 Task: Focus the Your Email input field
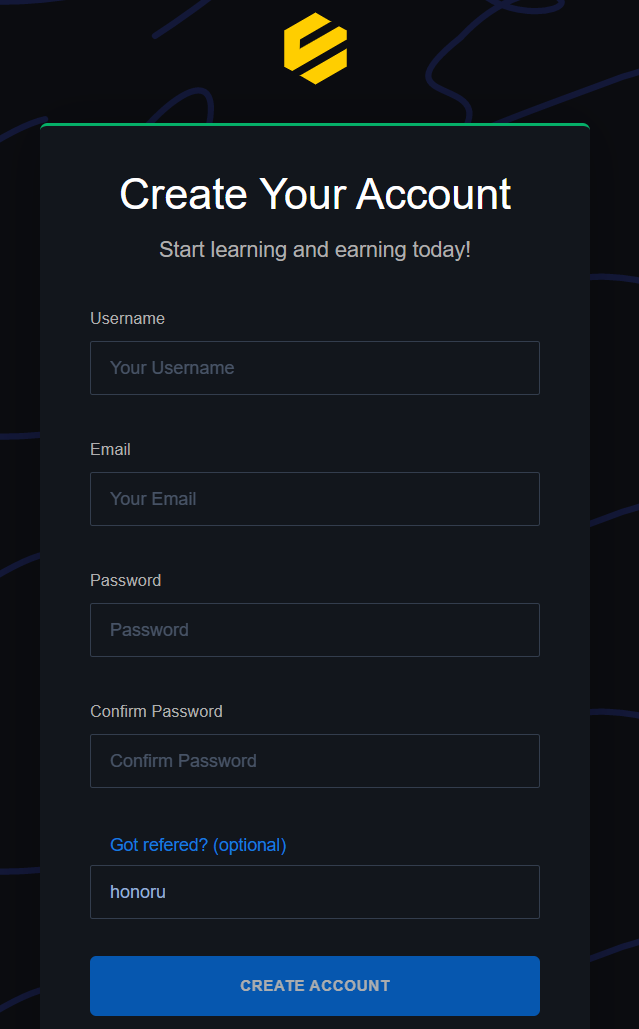(x=315, y=499)
